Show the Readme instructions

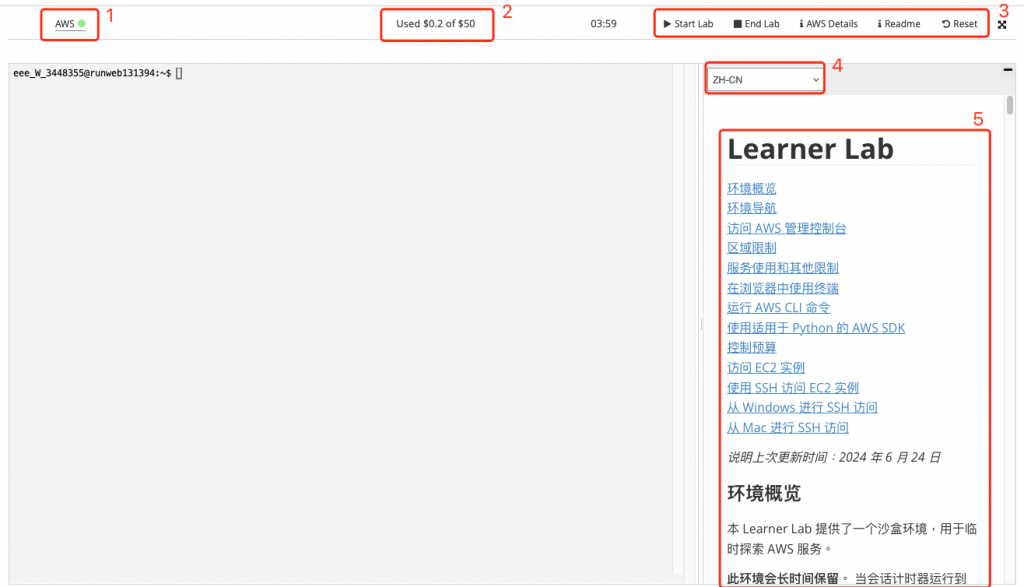coord(899,24)
